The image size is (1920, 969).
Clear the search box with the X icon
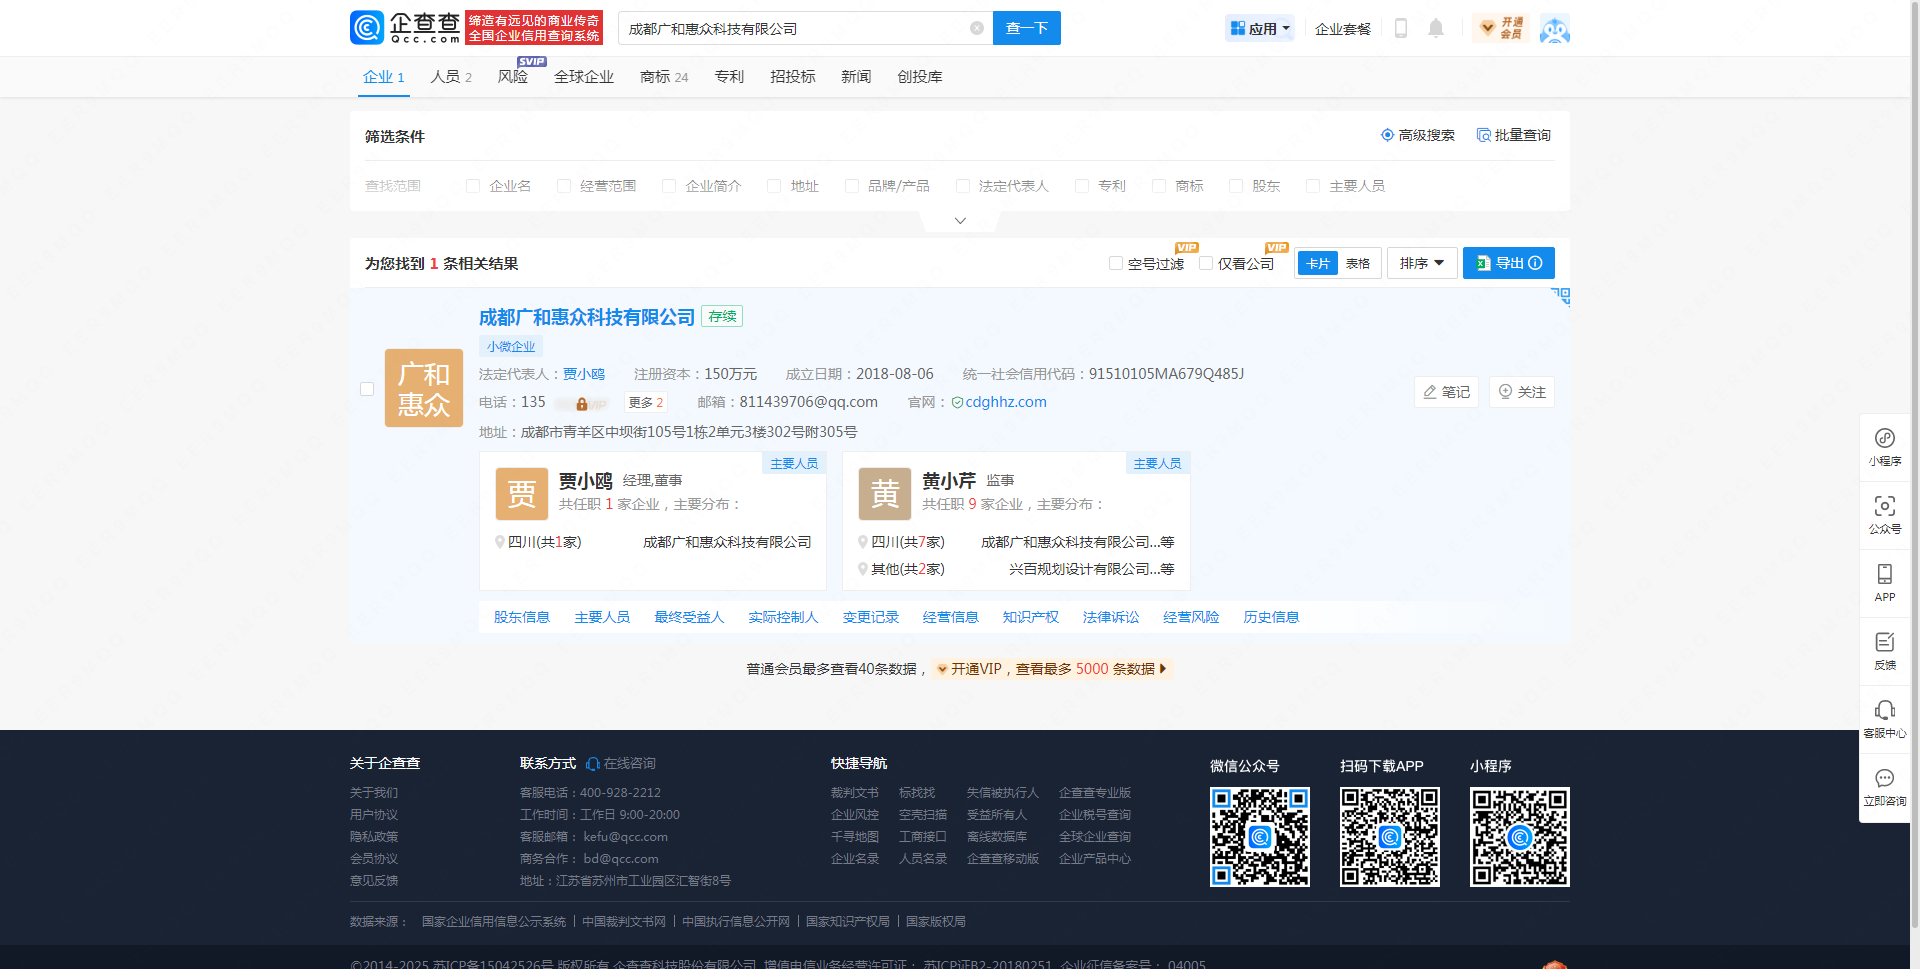click(x=977, y=28)
